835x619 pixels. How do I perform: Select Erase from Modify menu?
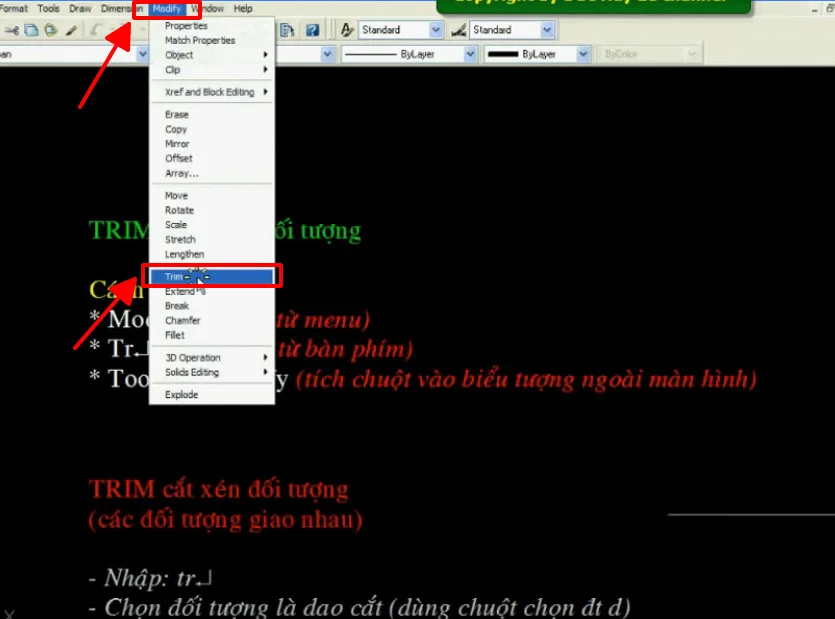point(212,115)
